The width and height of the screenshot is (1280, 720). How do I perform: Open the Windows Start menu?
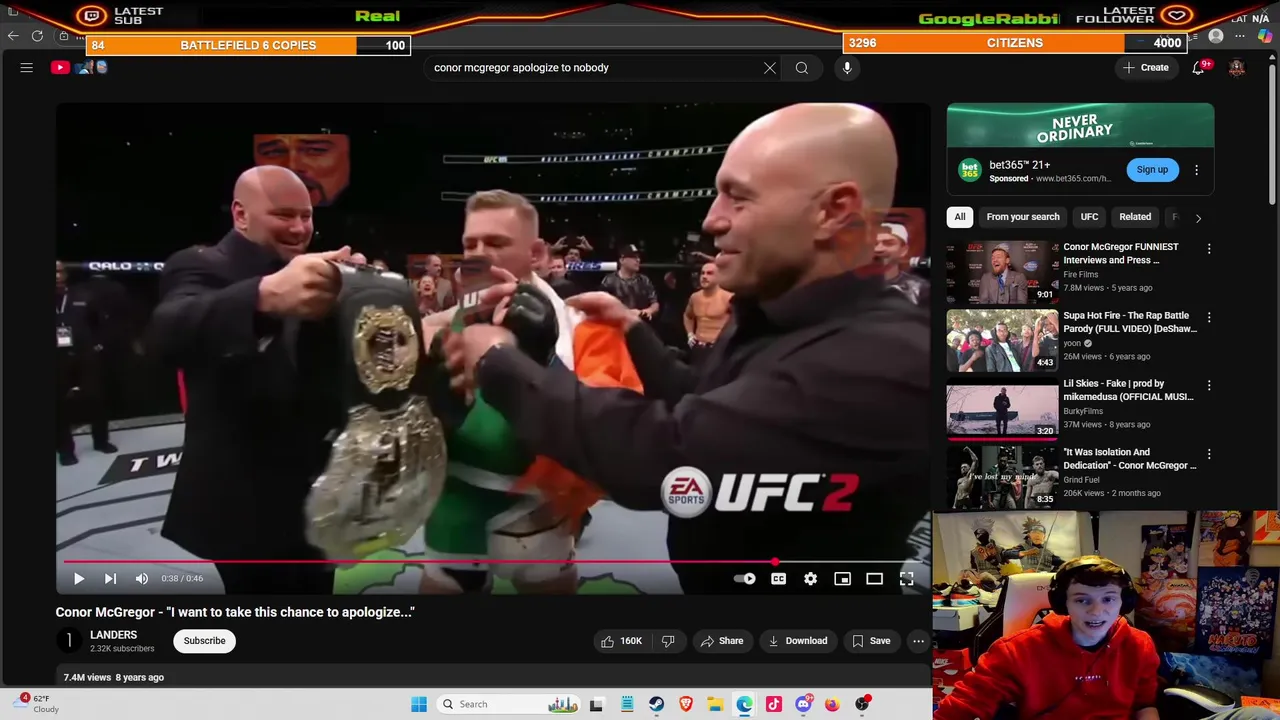[419, 704]
